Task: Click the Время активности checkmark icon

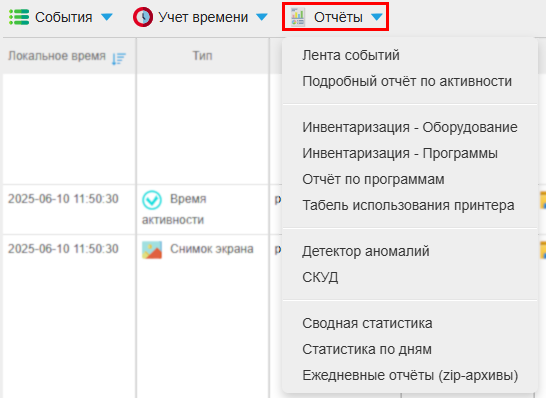Action: click(152, 200)
